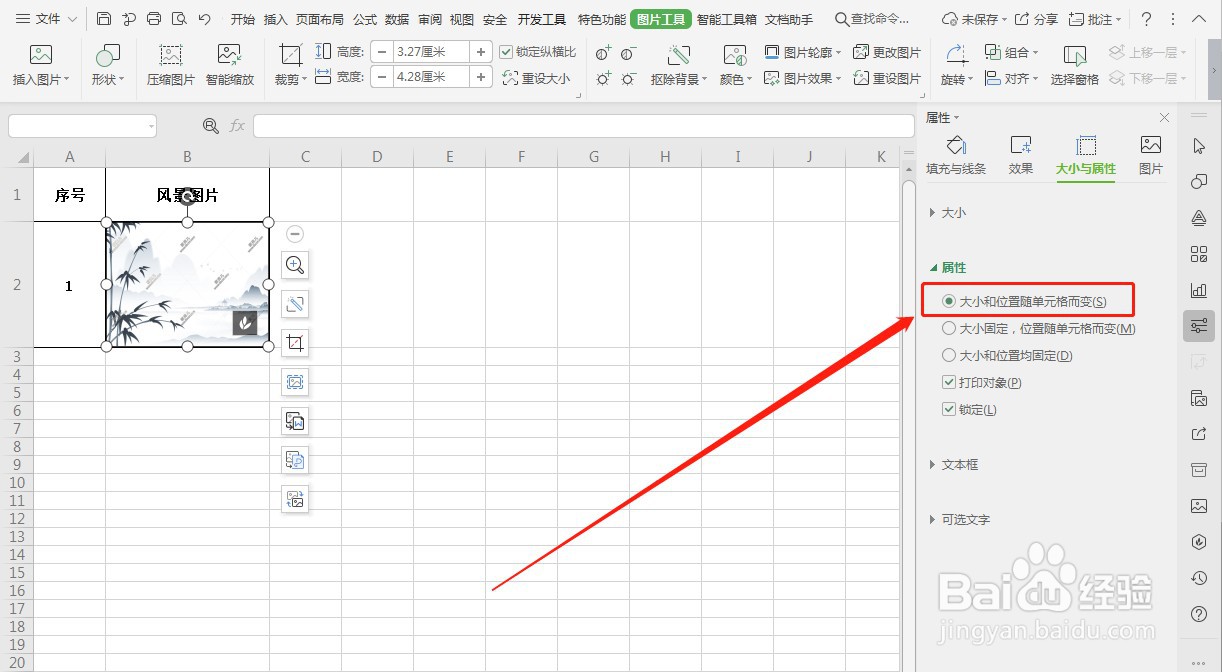The image size is (1222, 672).
Task: Open Selection Pane (选择窗格)
Action: point(1075,66)
